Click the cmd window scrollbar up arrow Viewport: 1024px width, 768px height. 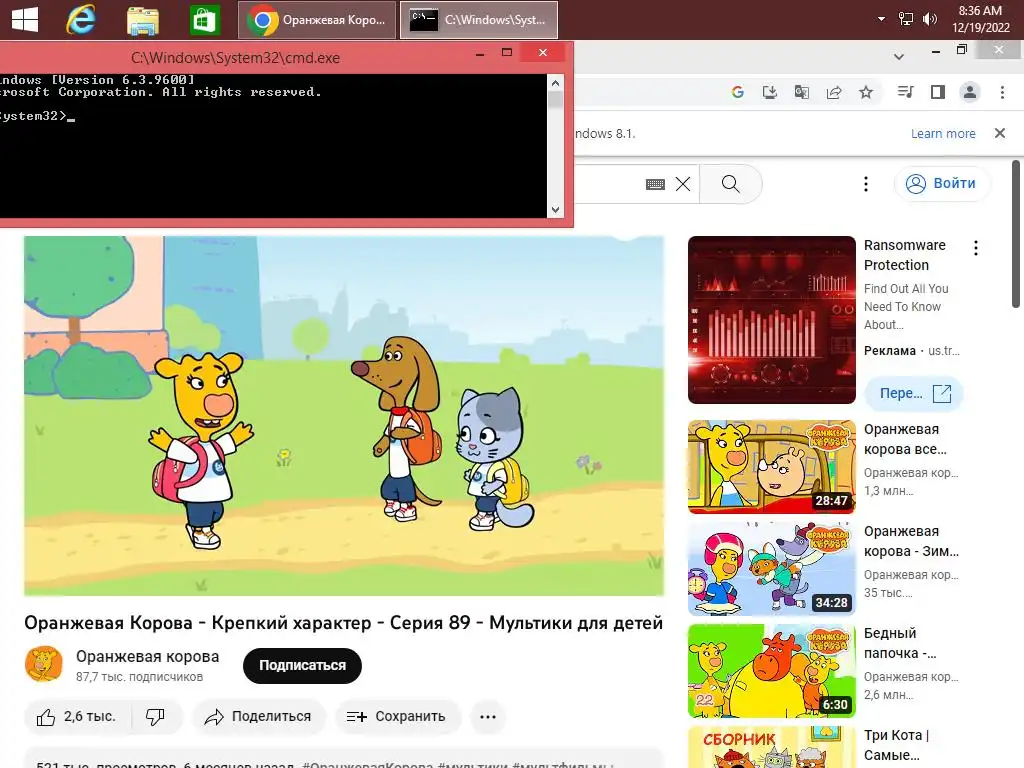coord(555,83)
